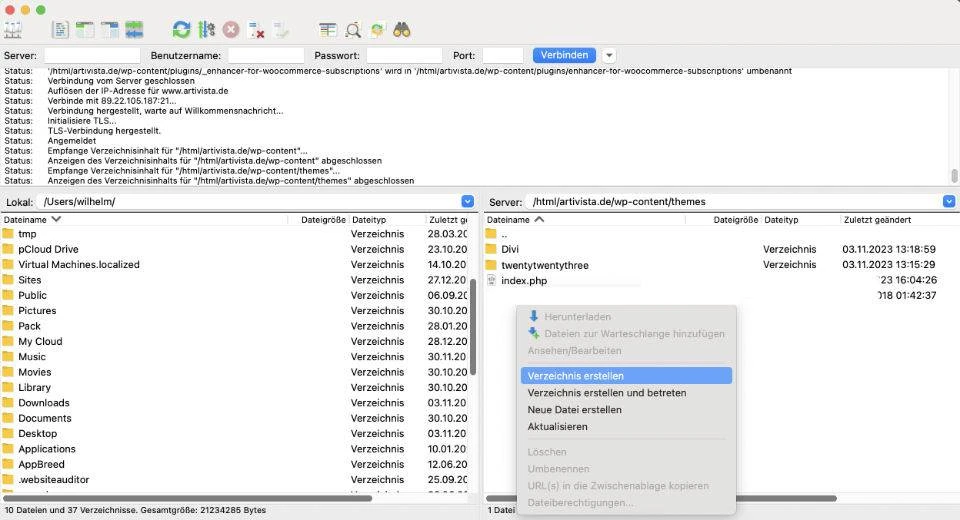Select the 'Pack' folder row
This screenshot has height=520, width=960.
point(236,326)
